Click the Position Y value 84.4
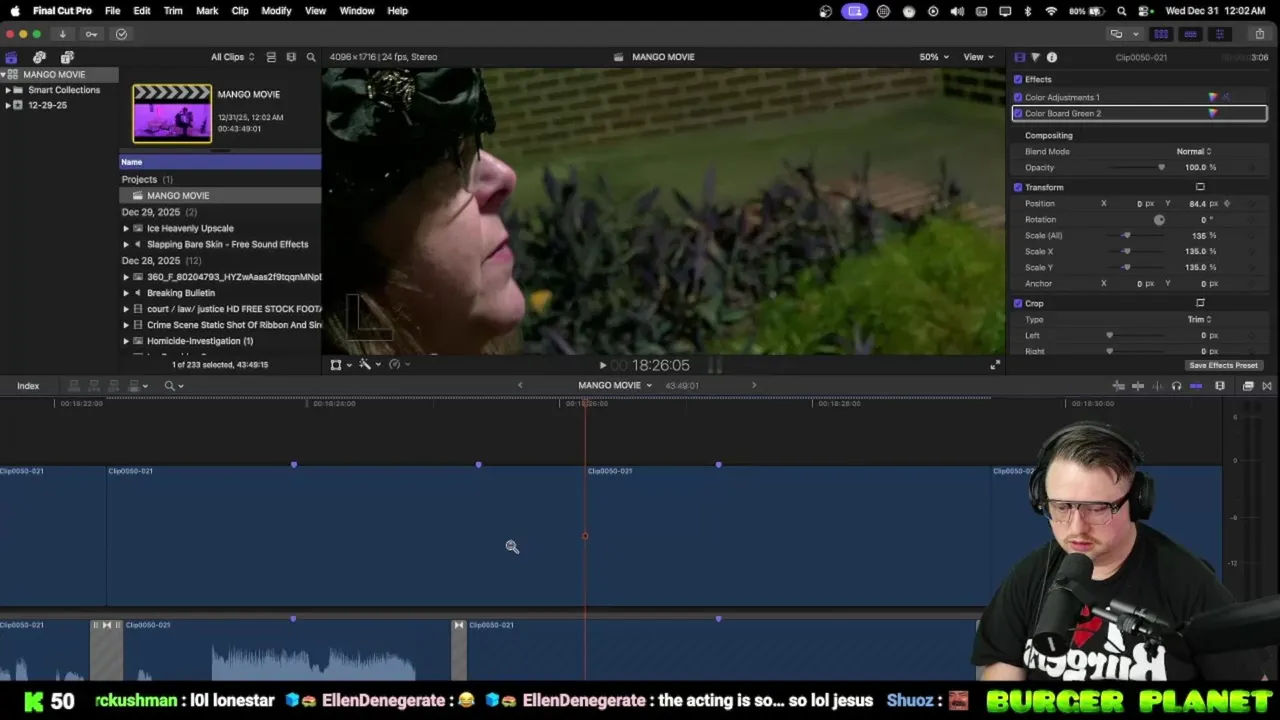The height and width of the screenshot is (720, 1280). click(1196, 203)
